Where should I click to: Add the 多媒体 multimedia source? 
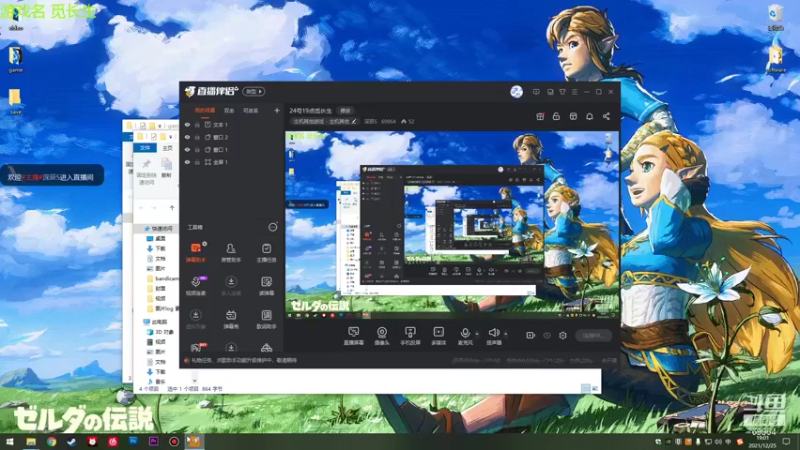click(x=438, y=336)
